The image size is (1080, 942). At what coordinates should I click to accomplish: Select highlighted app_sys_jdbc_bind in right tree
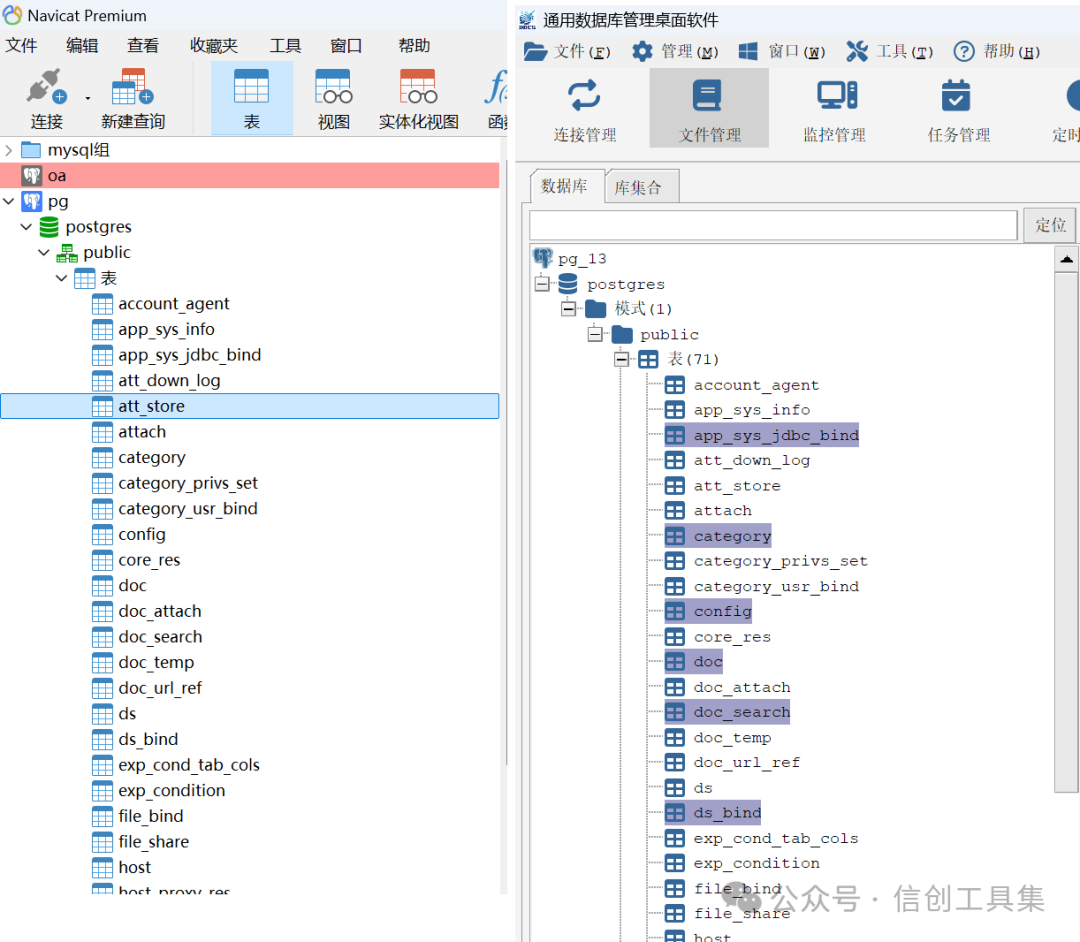click(x=761, y=435)
